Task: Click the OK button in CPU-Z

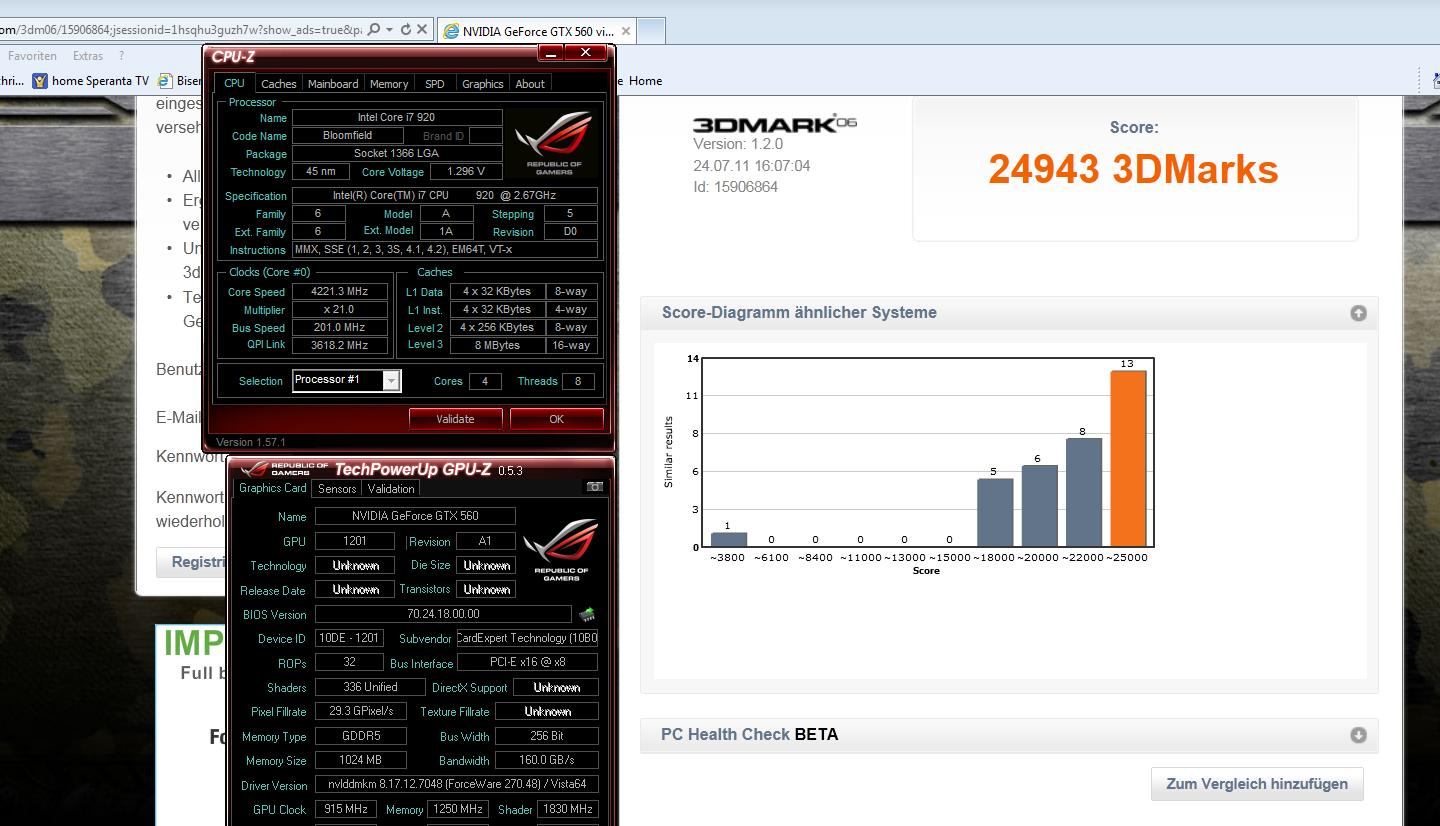Action: [557, 419]
